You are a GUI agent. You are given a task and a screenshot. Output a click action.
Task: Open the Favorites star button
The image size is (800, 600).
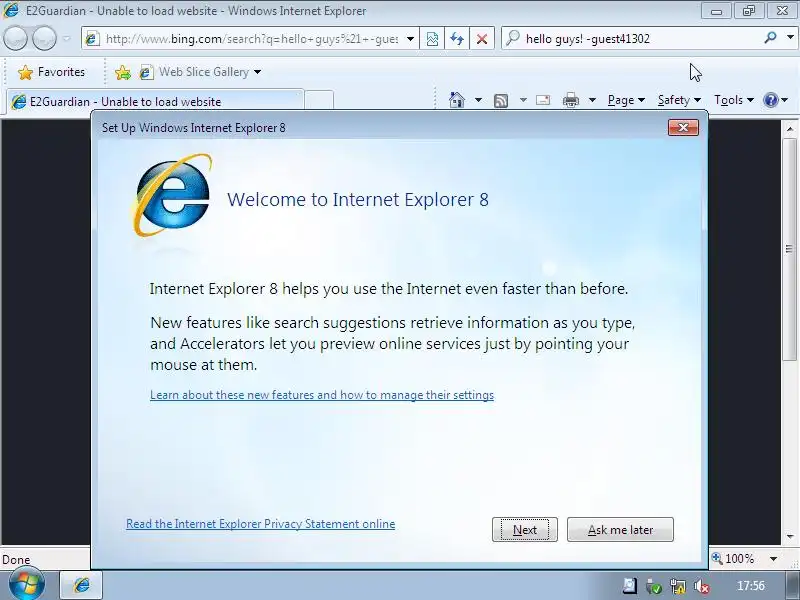pyautogui.click(x=51, y=72)
